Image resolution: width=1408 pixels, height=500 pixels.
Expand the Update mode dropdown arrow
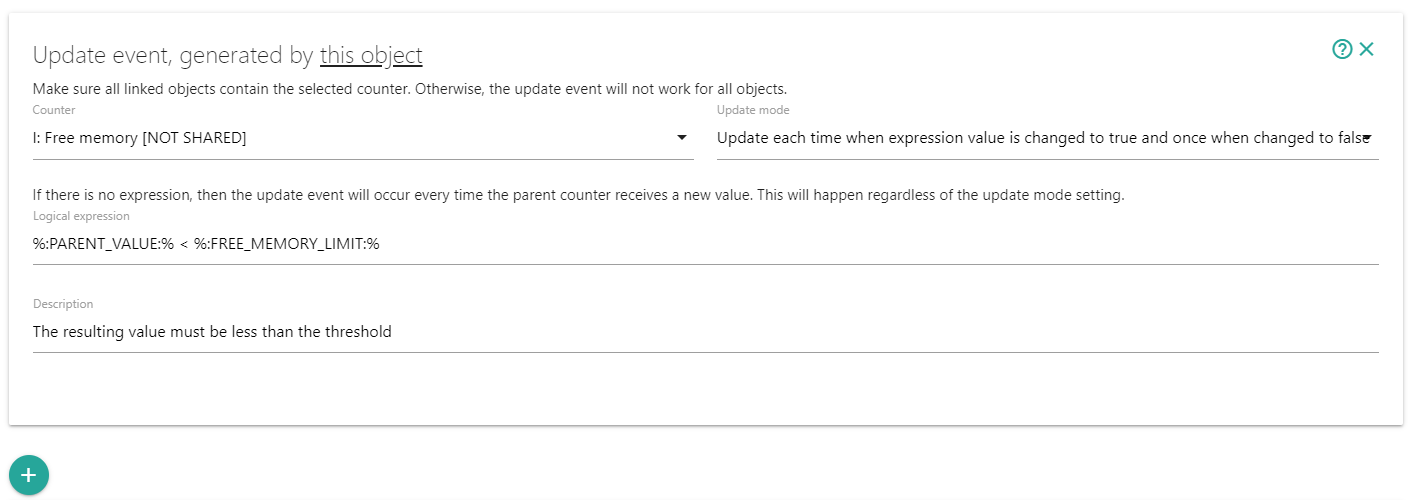point(1367,138)
